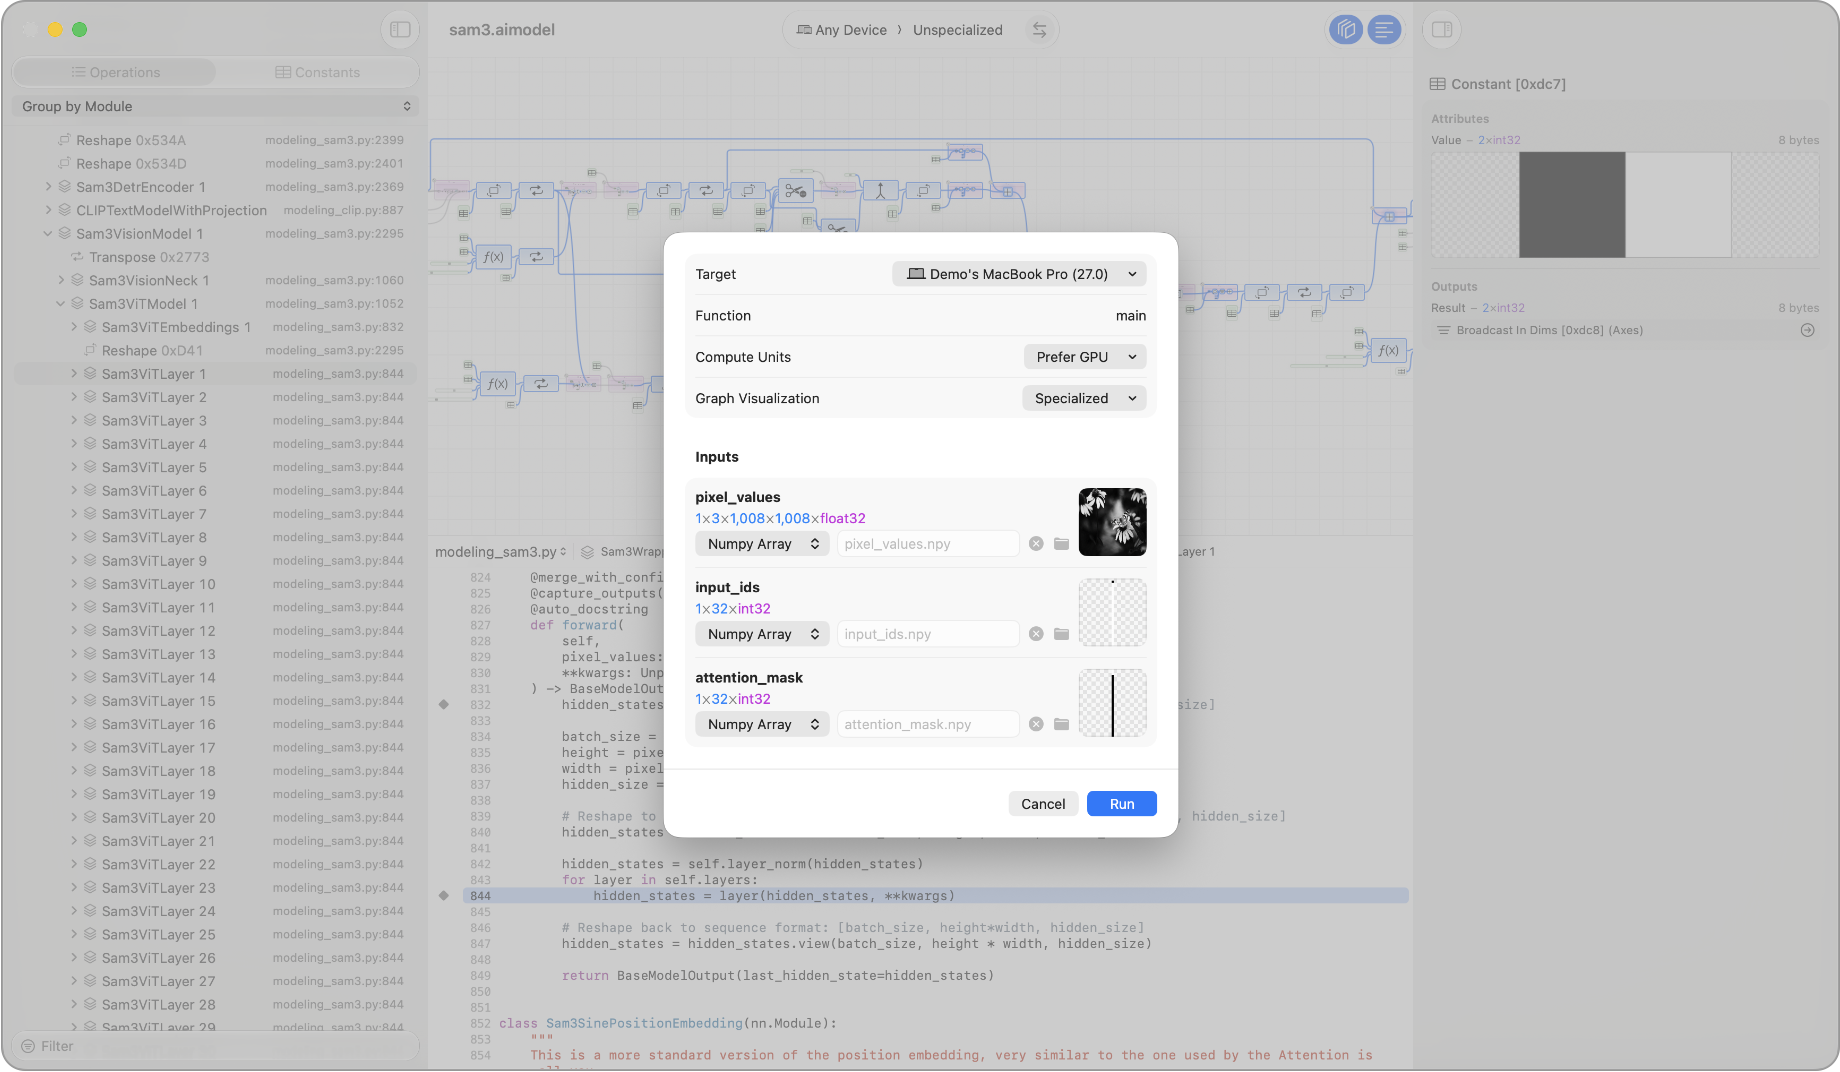Click breakpoint diamond at line 844

(443, 895)
